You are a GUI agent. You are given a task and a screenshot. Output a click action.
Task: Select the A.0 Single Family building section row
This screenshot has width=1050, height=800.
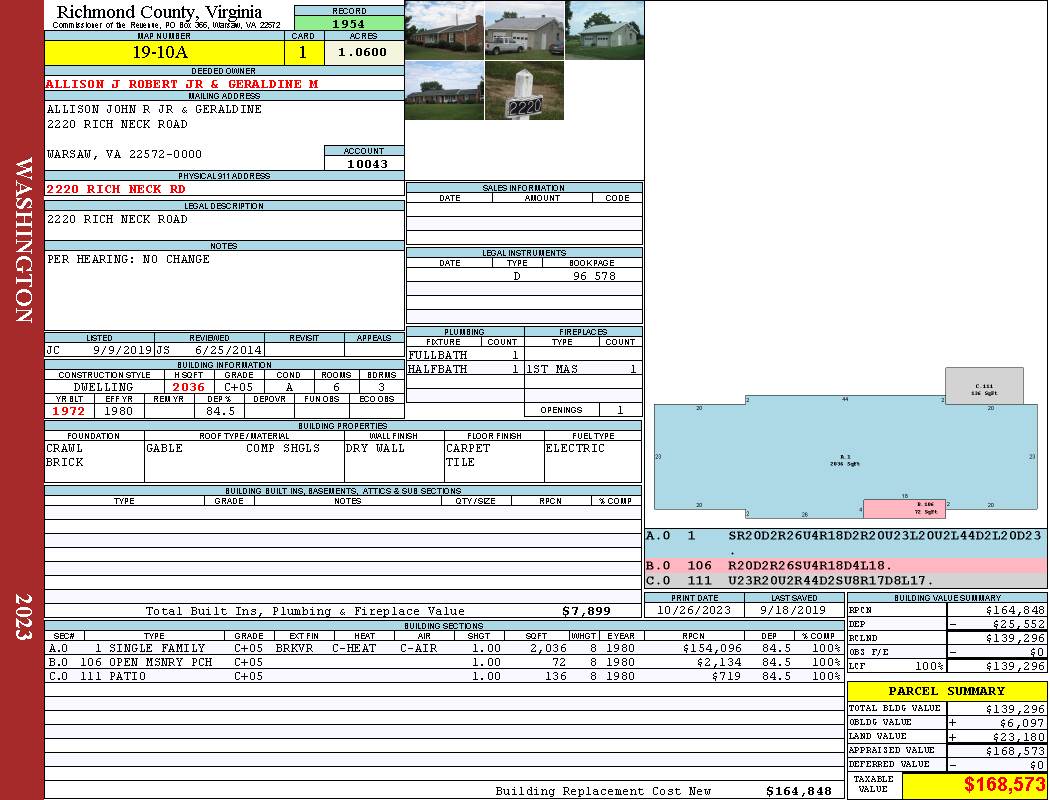coord(443,648)
